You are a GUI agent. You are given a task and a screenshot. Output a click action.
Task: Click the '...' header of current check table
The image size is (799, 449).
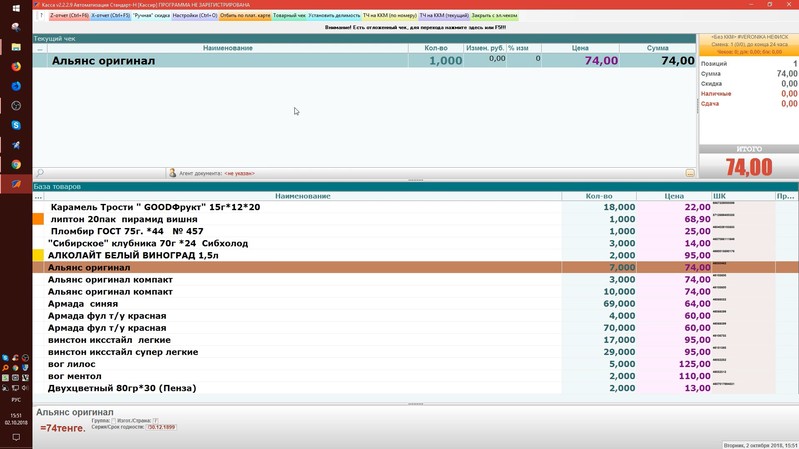tap(40, 48)
